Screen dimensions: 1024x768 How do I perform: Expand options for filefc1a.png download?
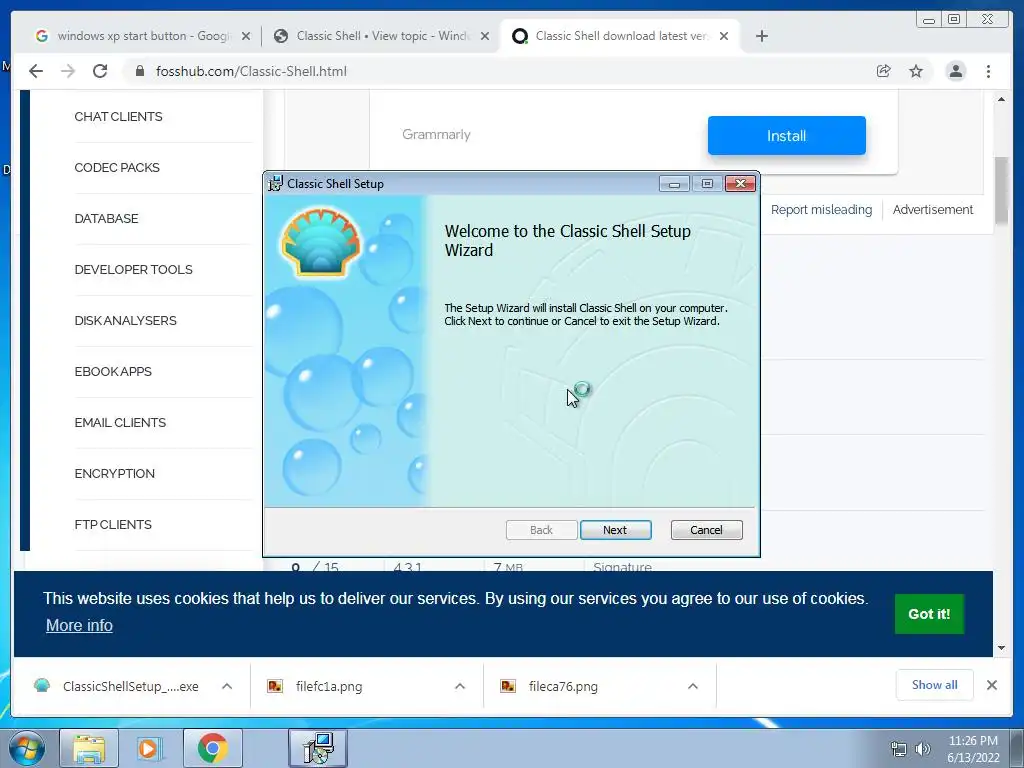[460, 686]
